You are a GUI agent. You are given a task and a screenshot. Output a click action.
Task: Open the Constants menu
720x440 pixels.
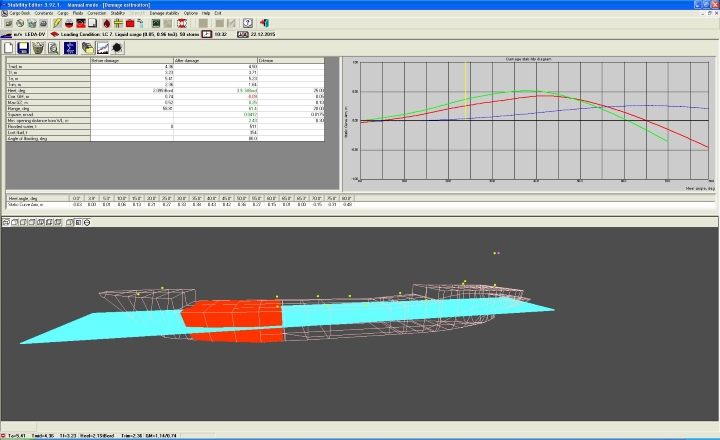pos(44,13)
